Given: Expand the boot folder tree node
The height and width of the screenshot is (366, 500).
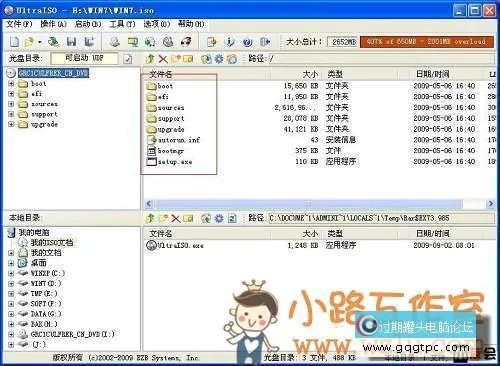Looking at the screenshot, I should click(x=11, y=84).
